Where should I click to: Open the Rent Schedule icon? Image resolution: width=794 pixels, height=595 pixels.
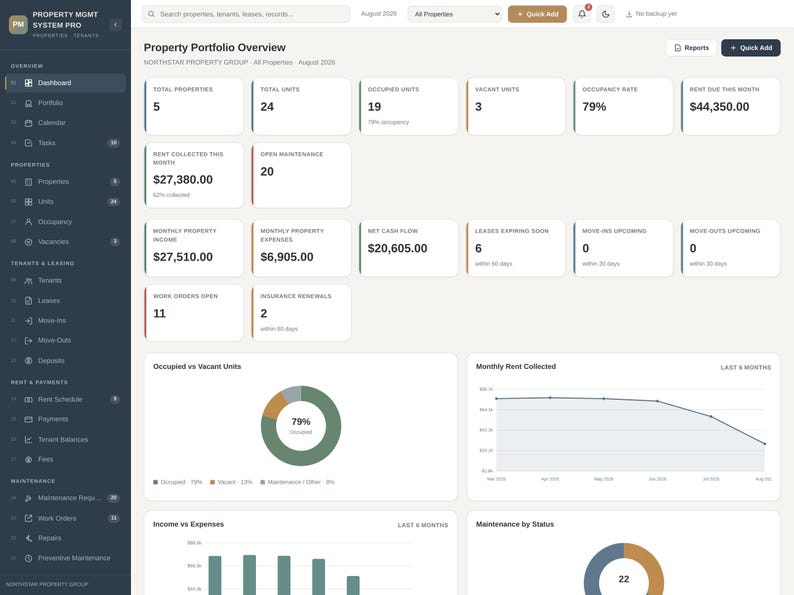click(x=28, y=400)
